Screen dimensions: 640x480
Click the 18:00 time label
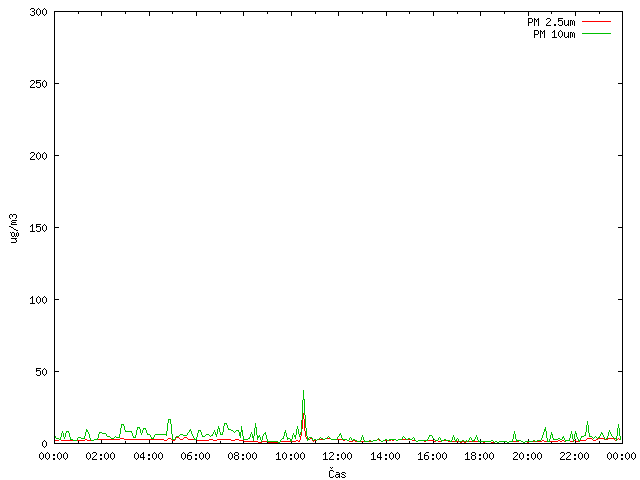(x=480, y=456)
